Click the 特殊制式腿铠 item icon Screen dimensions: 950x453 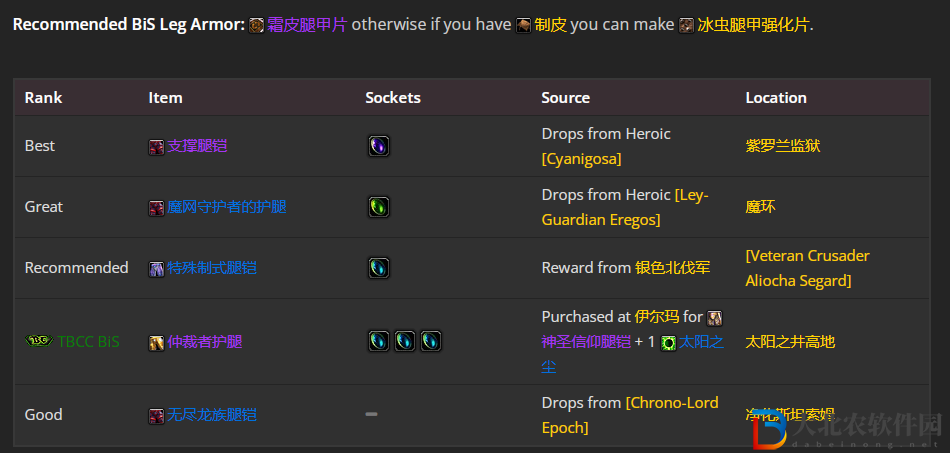tap(156, 269)
